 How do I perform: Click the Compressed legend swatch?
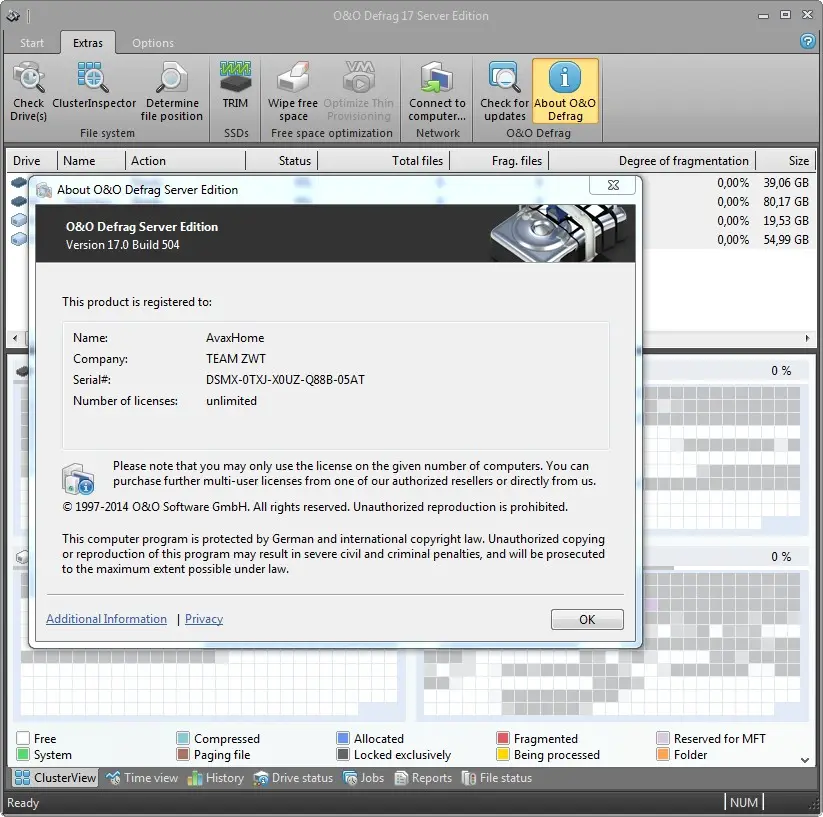pyautogui.click(x=183, y=738)
